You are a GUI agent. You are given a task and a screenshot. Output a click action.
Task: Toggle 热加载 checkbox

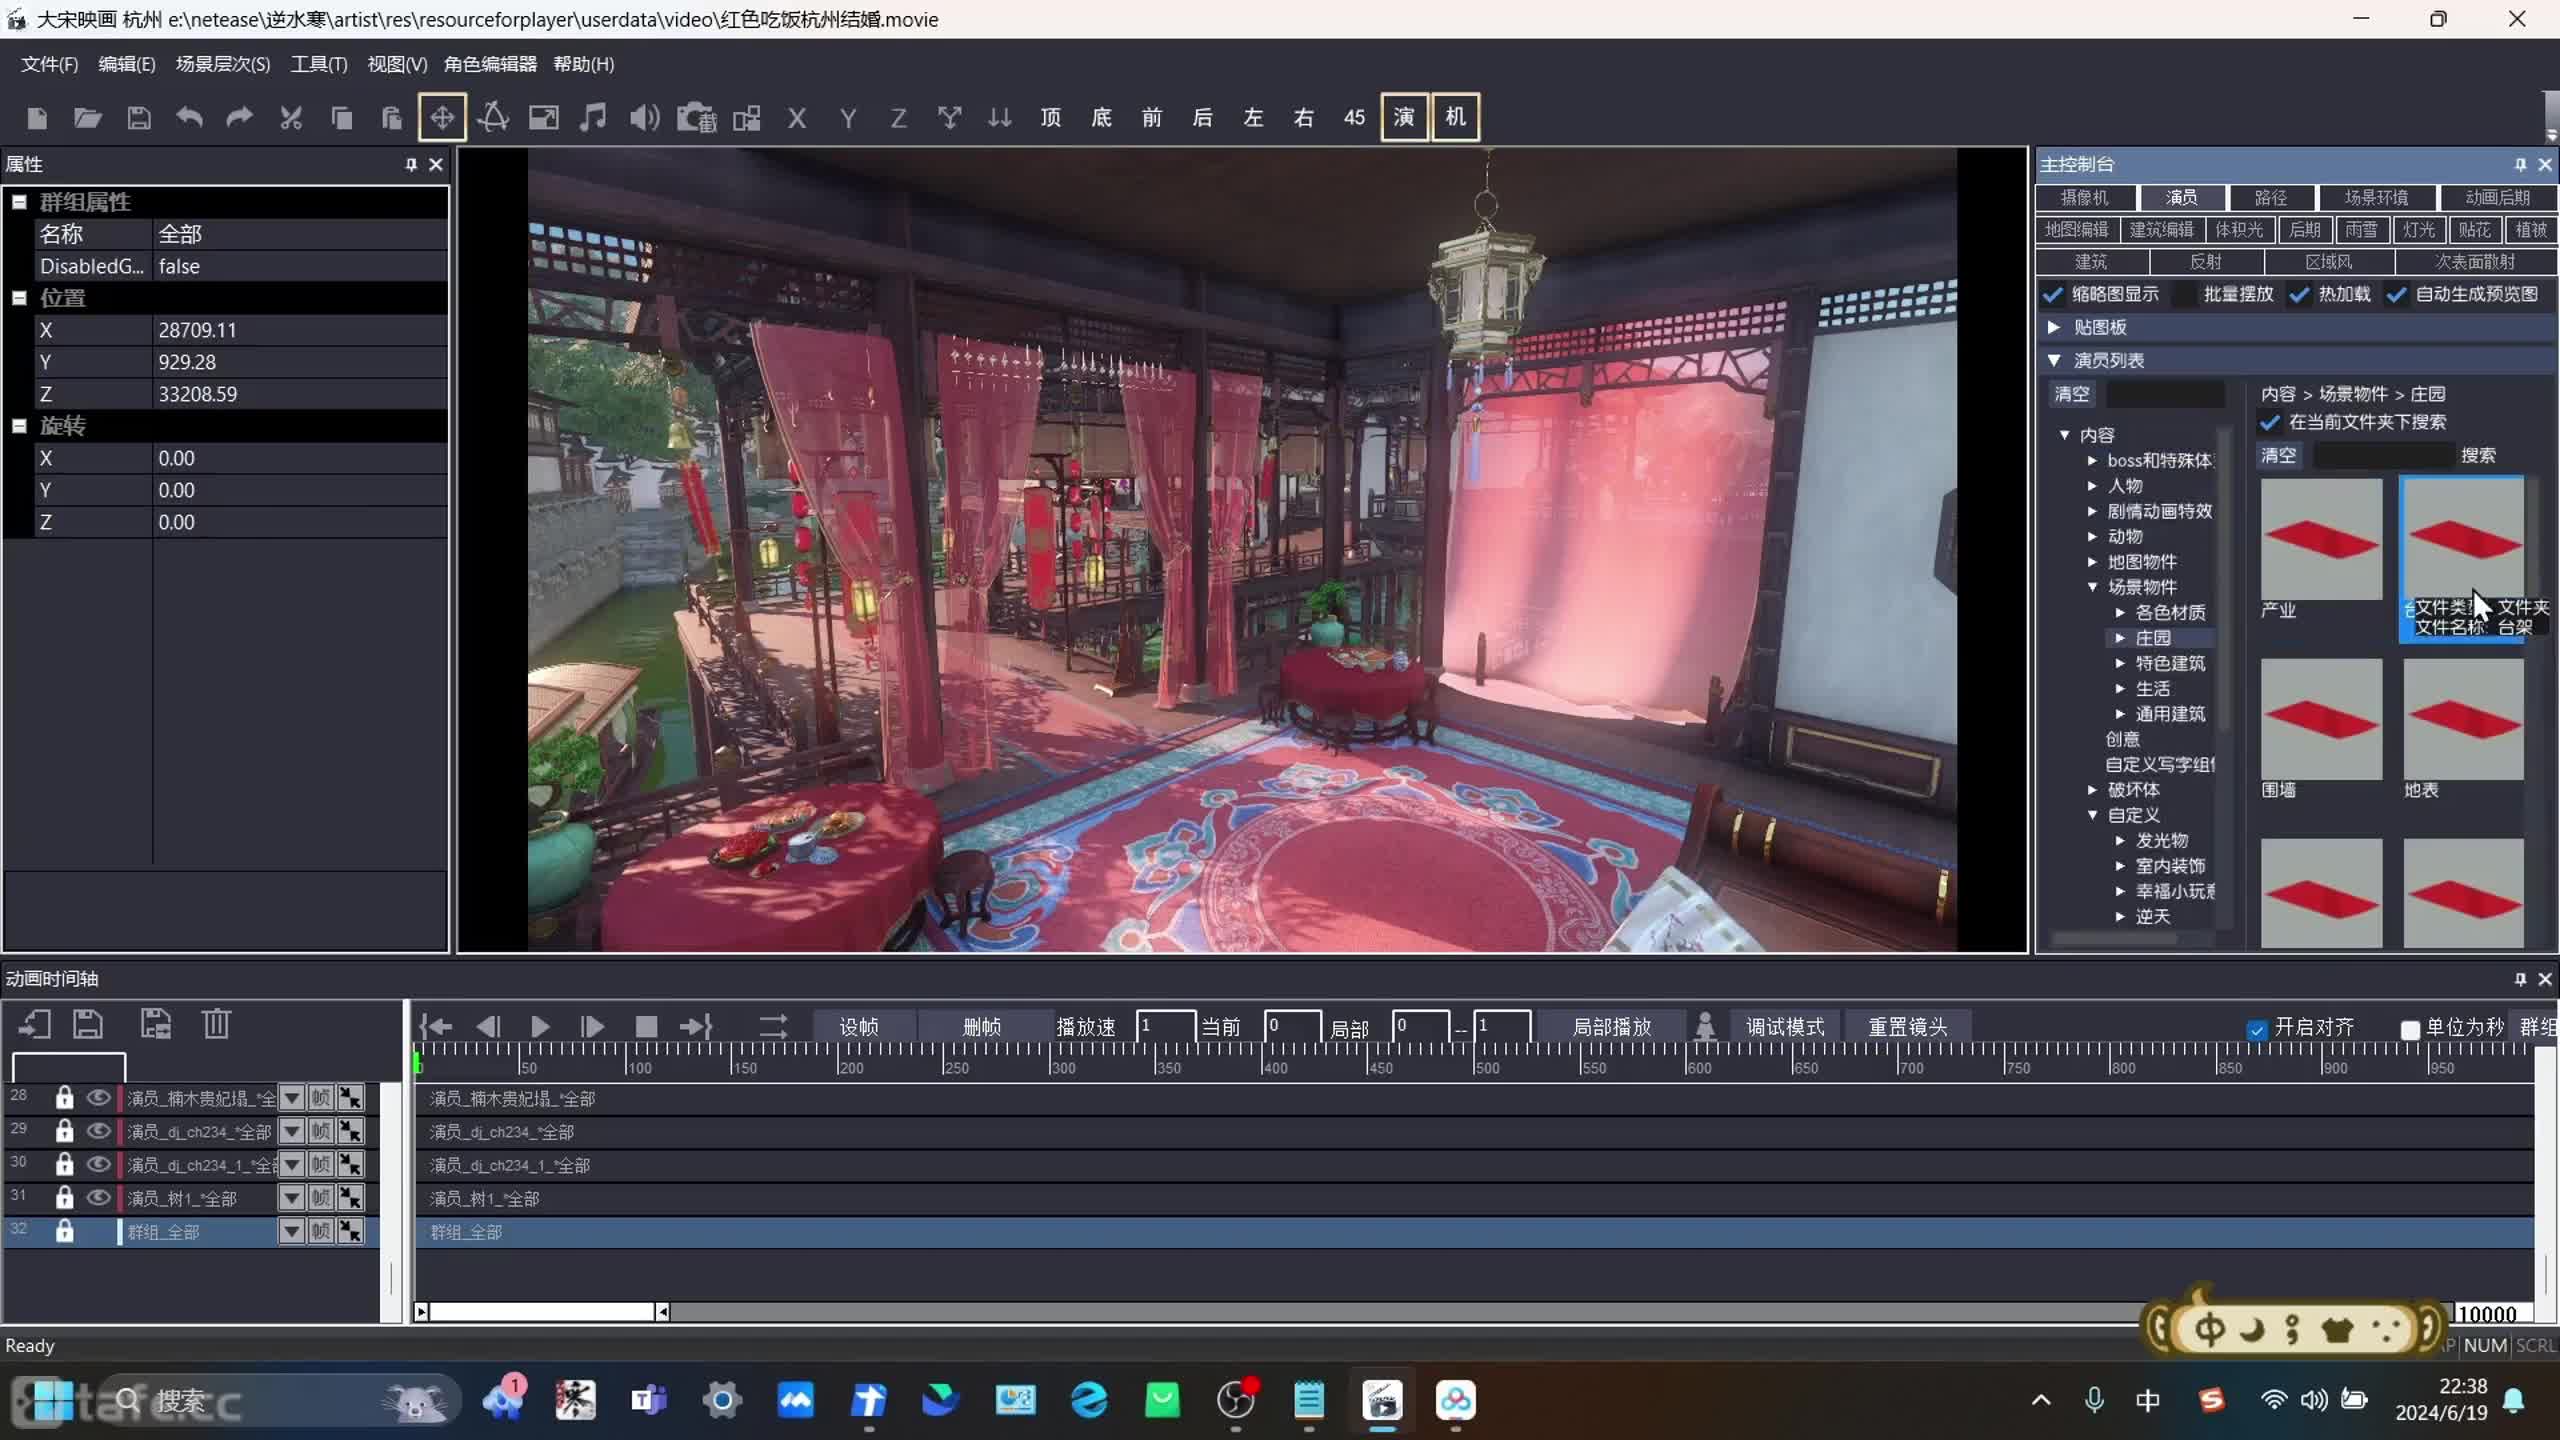click(x=2299, y=294)
